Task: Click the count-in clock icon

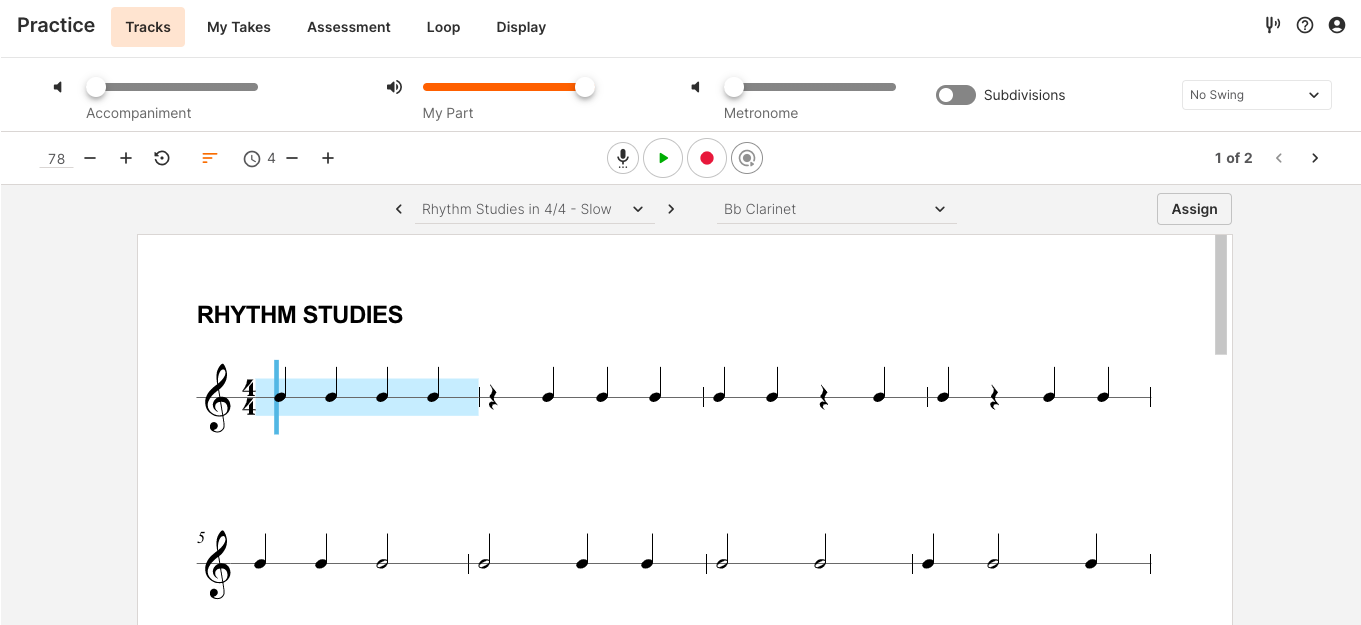Action: click(252, 157)
